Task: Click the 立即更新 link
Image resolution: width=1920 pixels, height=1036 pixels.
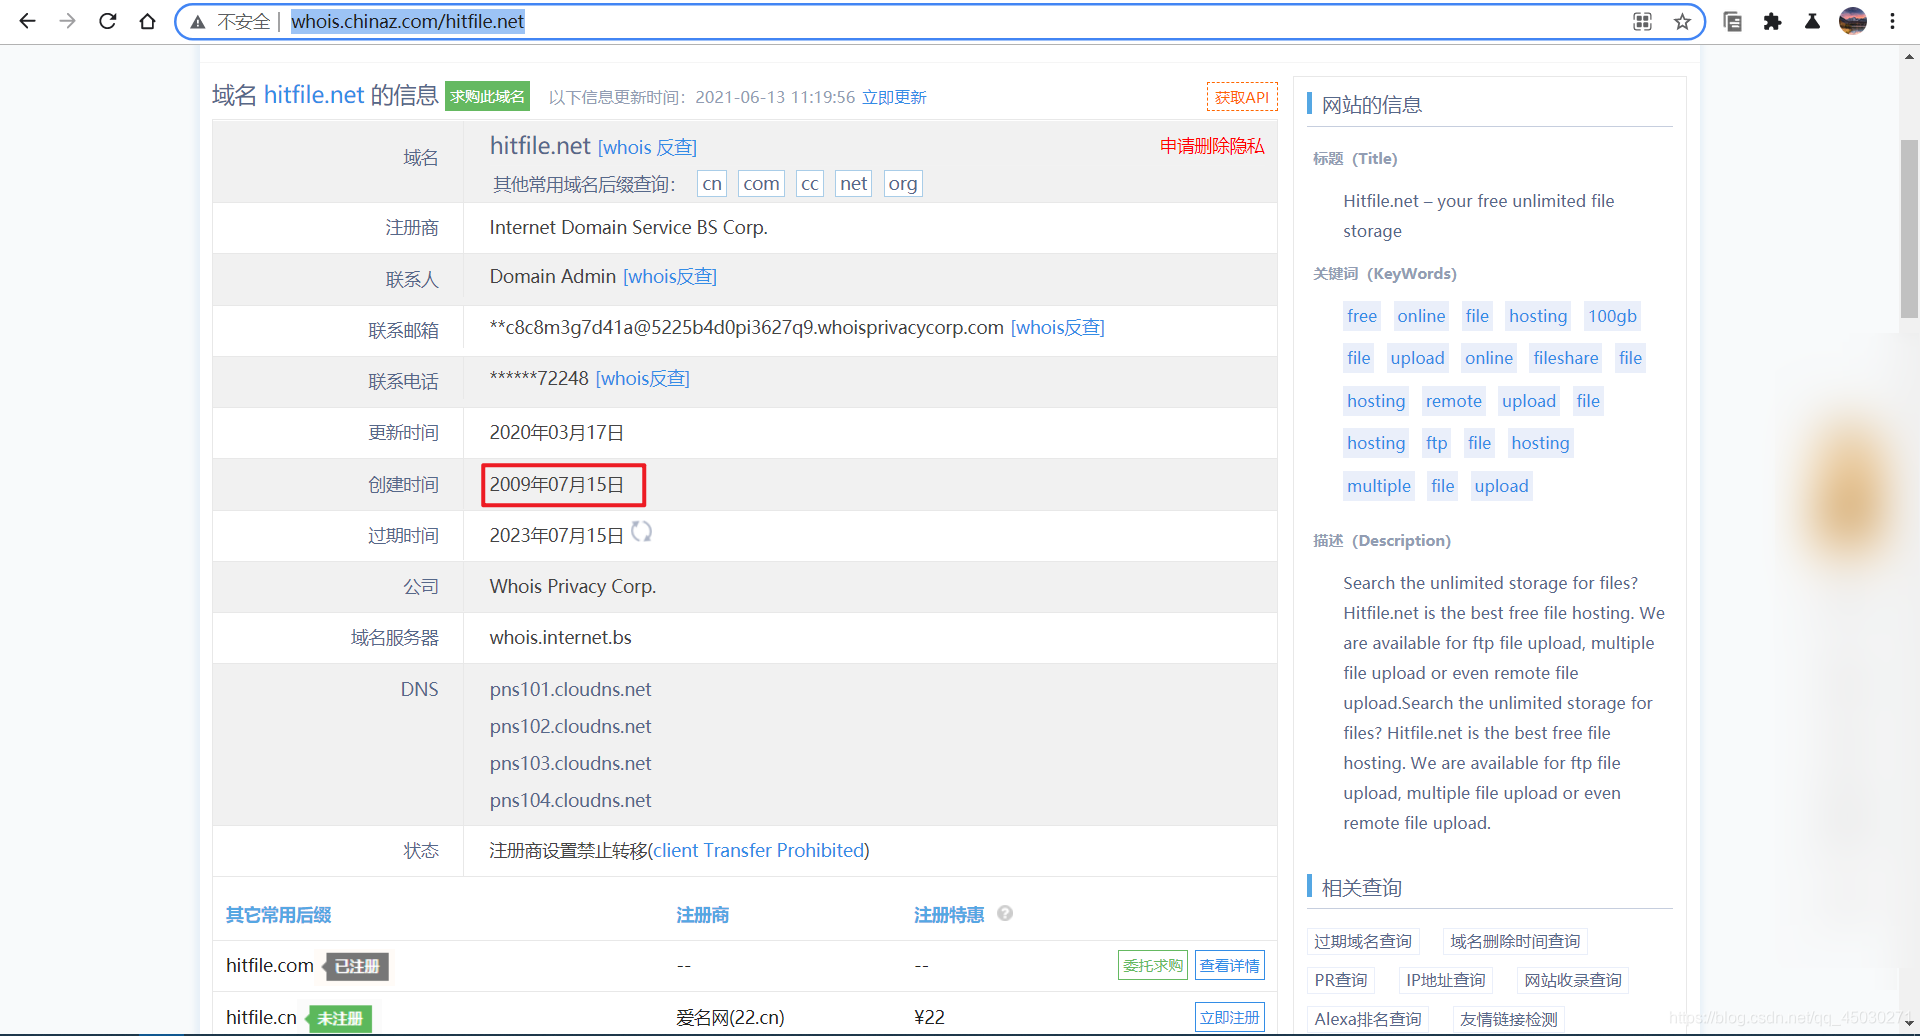Action: coord(894,97)
